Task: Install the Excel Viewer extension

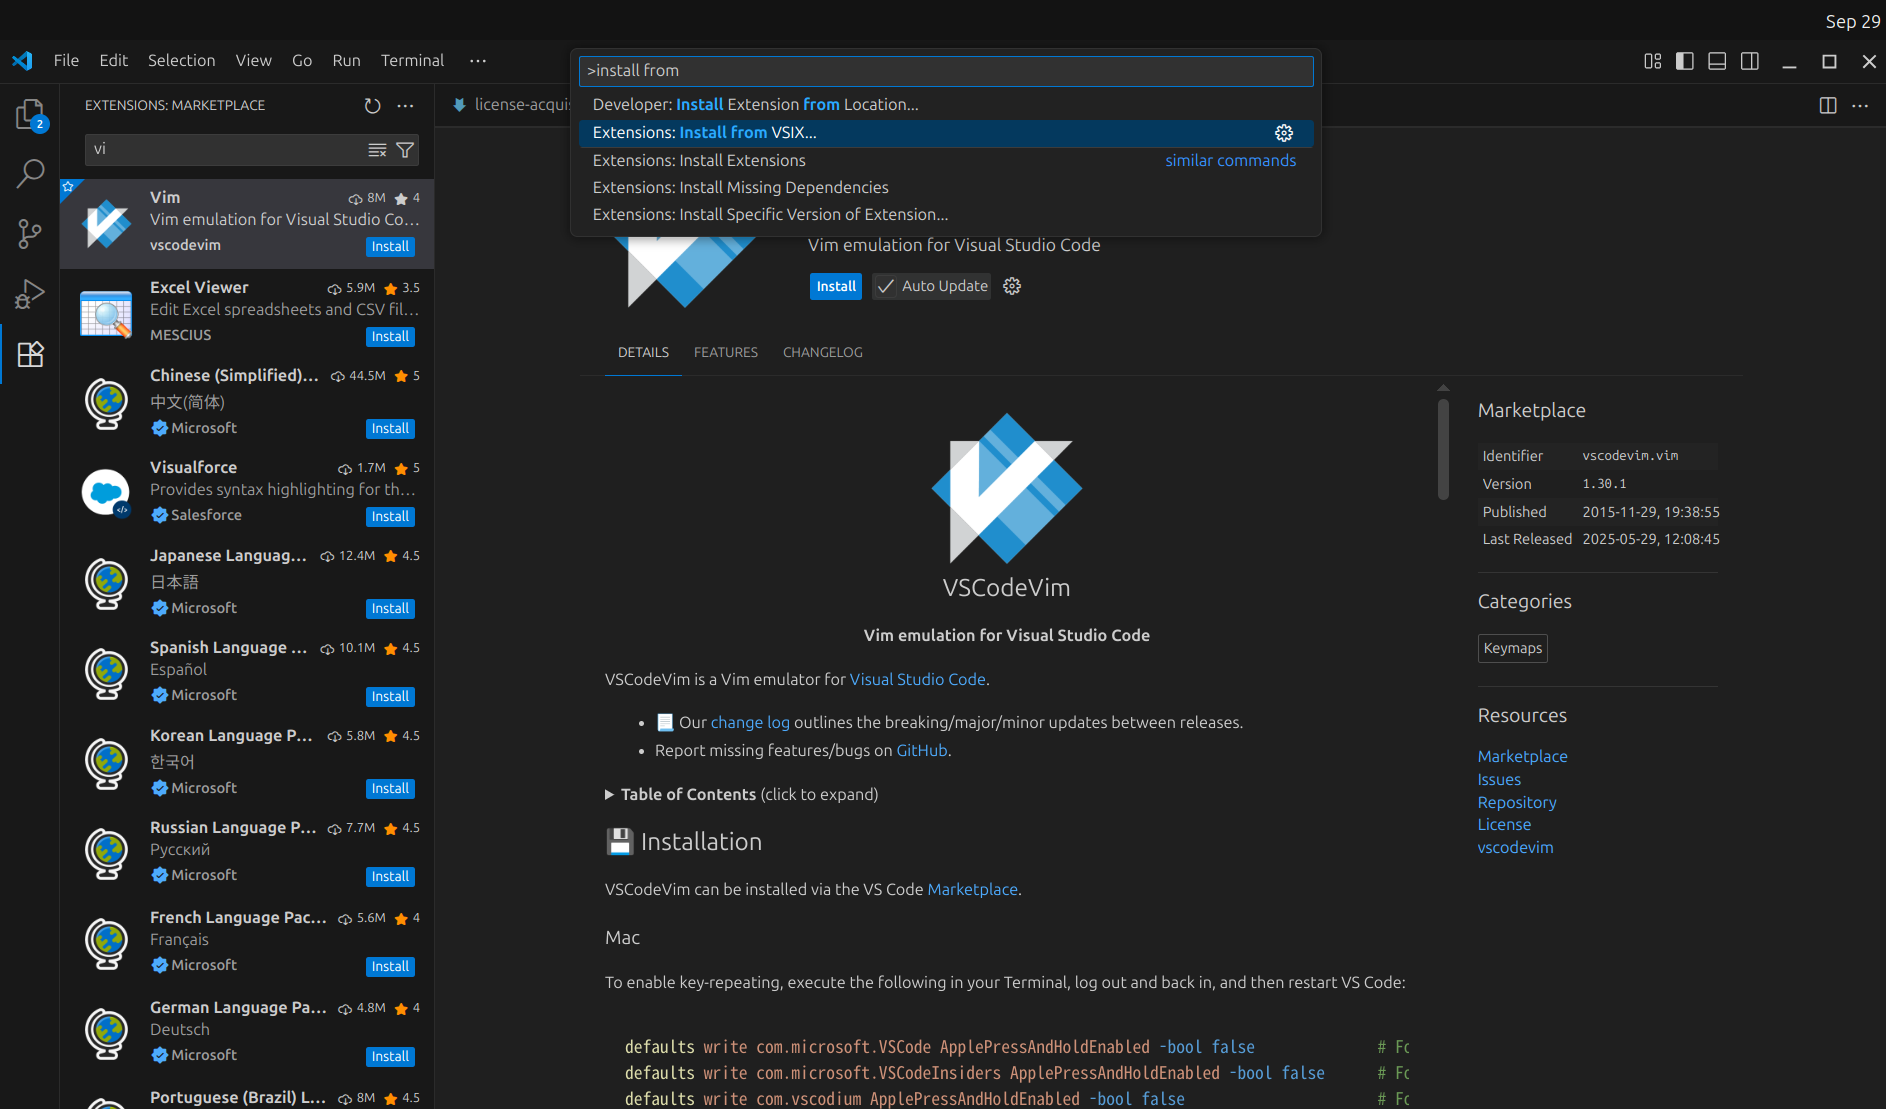Action: pyautogui.click(x=390, y=337)
